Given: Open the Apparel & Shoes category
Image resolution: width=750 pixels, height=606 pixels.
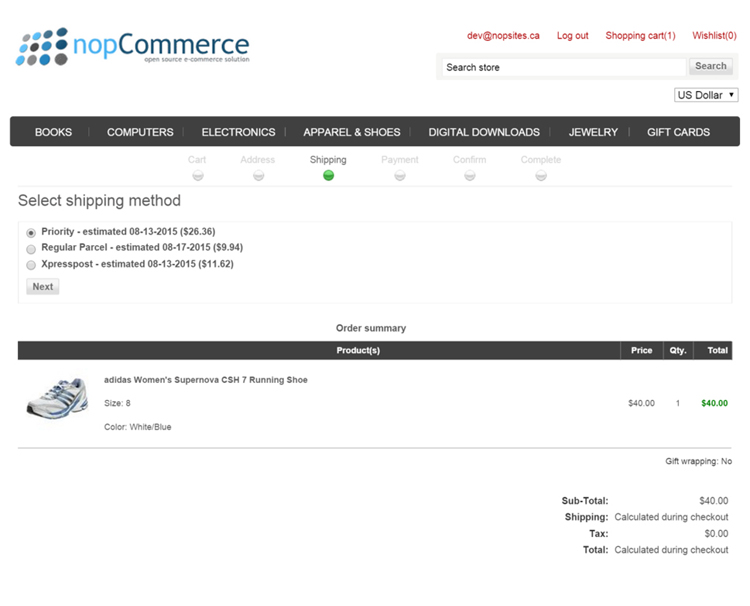Looking at the screenshot, I should point(352,132).
